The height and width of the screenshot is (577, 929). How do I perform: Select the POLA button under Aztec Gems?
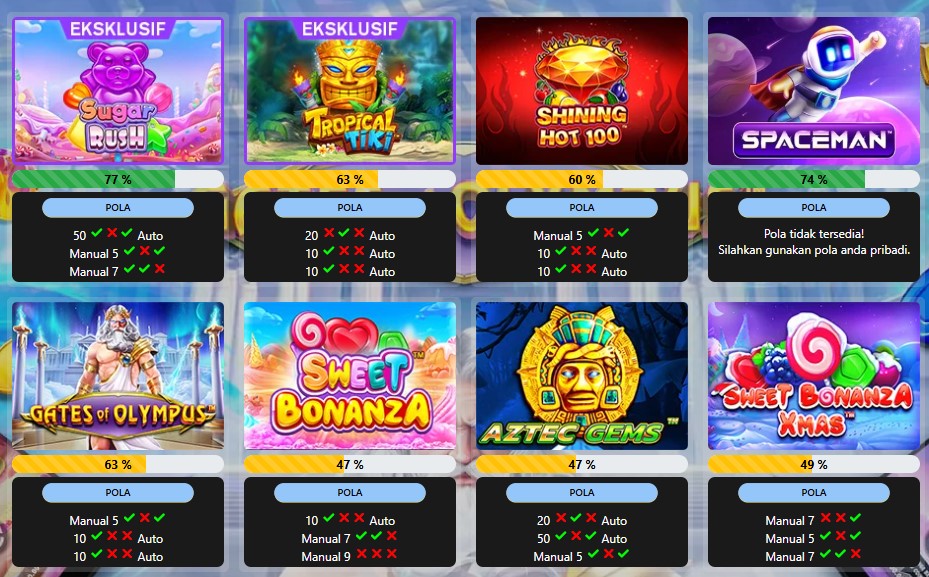[x=582, y=492]
